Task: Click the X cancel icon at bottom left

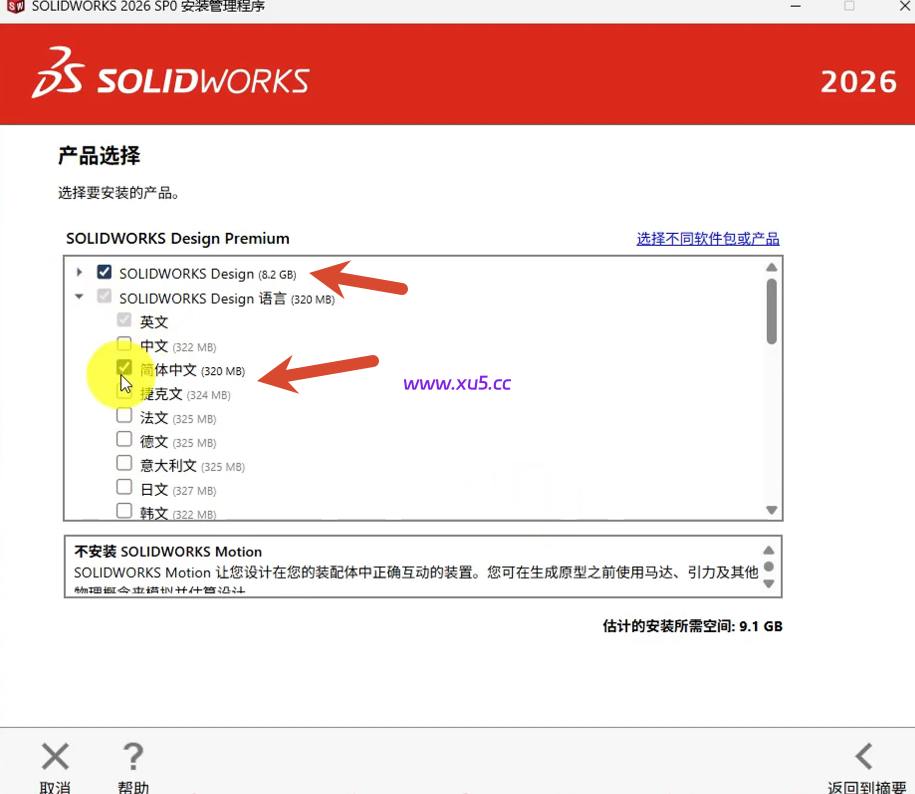Action: (55, 755)
